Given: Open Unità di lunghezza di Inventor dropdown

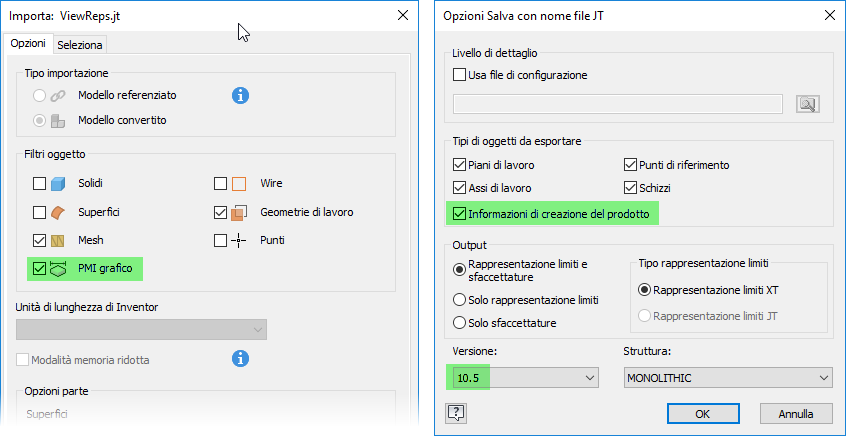Looking at the screenshot, I should coord(141,330).
